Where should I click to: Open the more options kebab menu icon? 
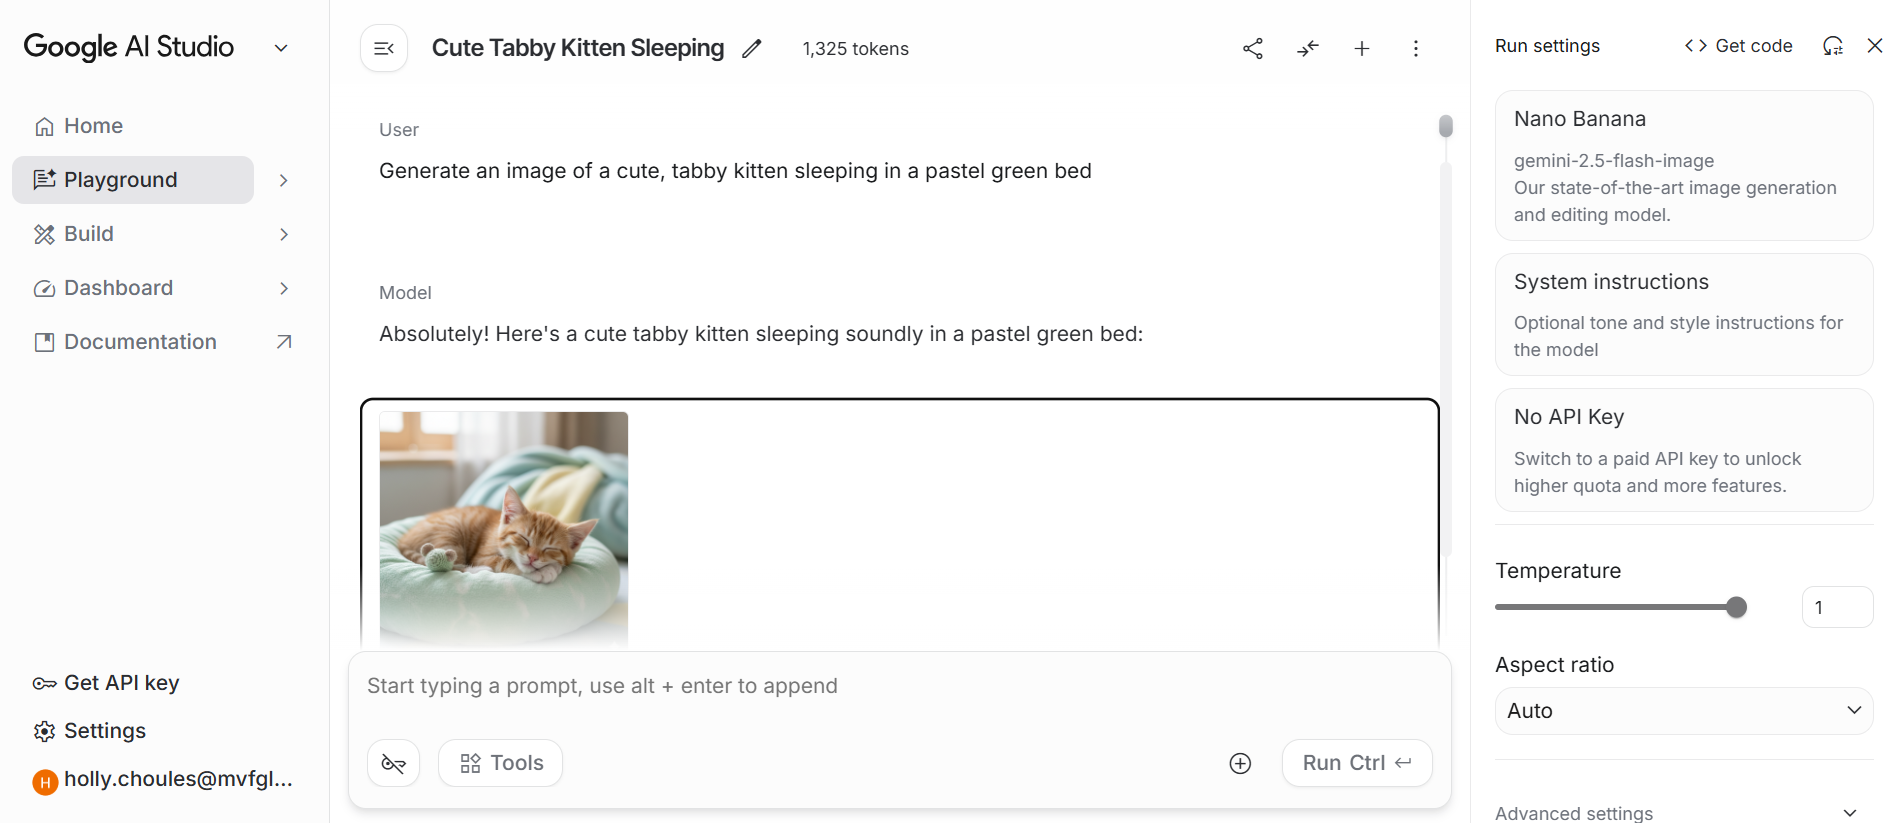pos(1415,47)
